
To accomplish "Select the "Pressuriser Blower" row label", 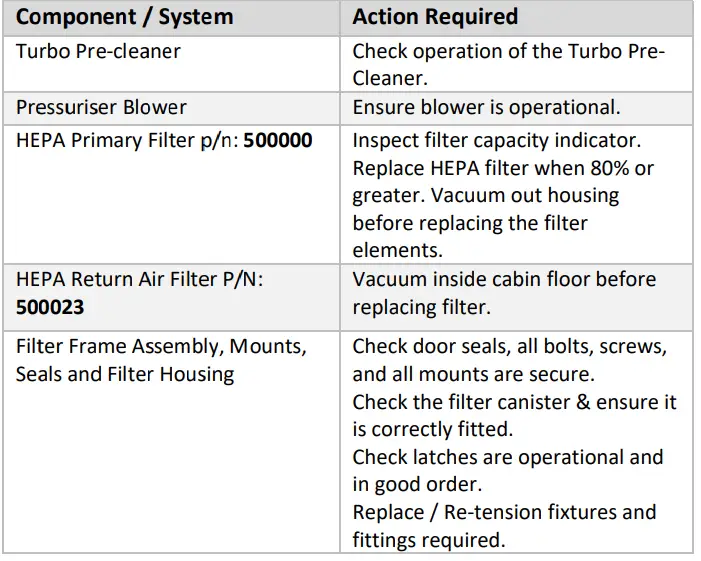I will coord(101,107).
